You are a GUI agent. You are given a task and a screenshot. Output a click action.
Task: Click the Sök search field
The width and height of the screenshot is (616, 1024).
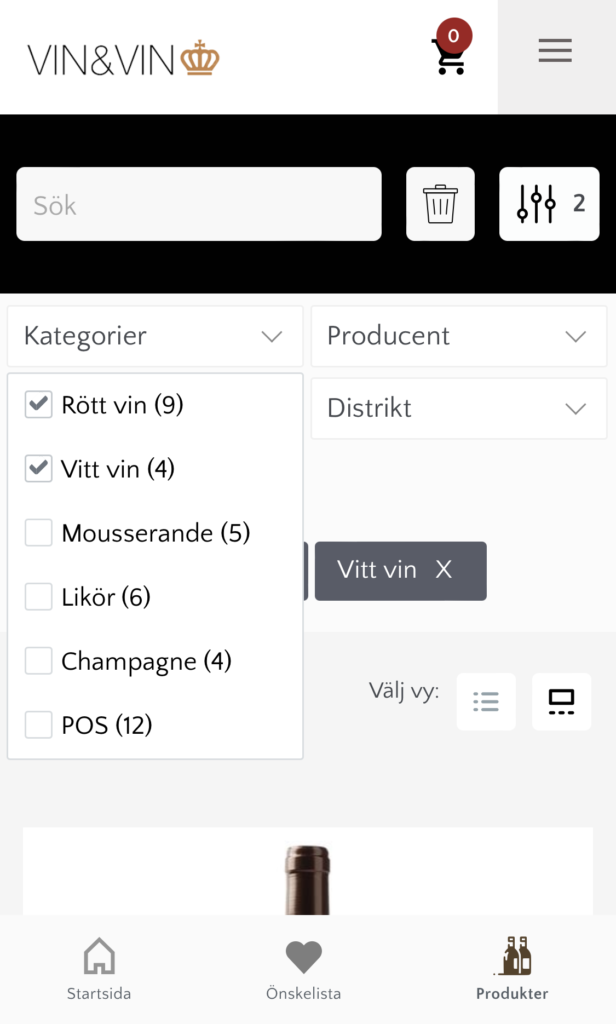click(198, 205)
